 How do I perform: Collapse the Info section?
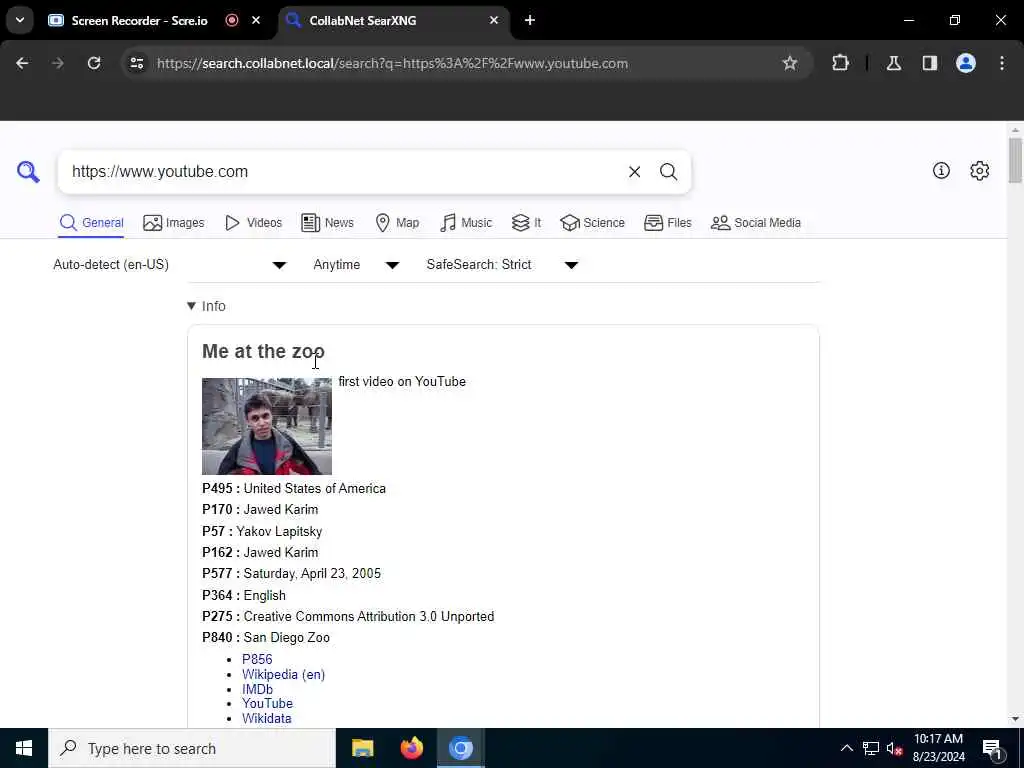tap(206, 306)
